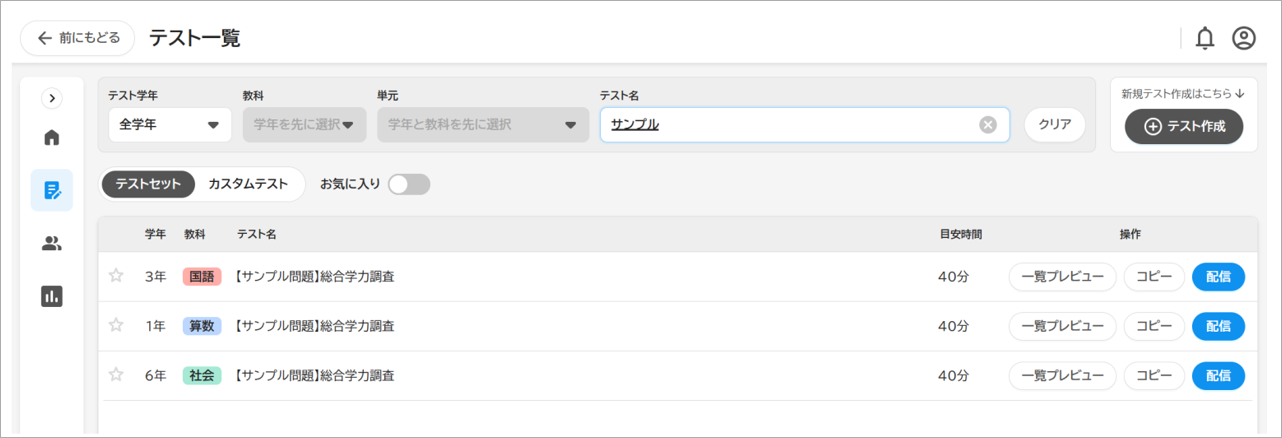1282x438 pixels.
Task: Open the bar chart report icon
Action: (x=52, y=296)
